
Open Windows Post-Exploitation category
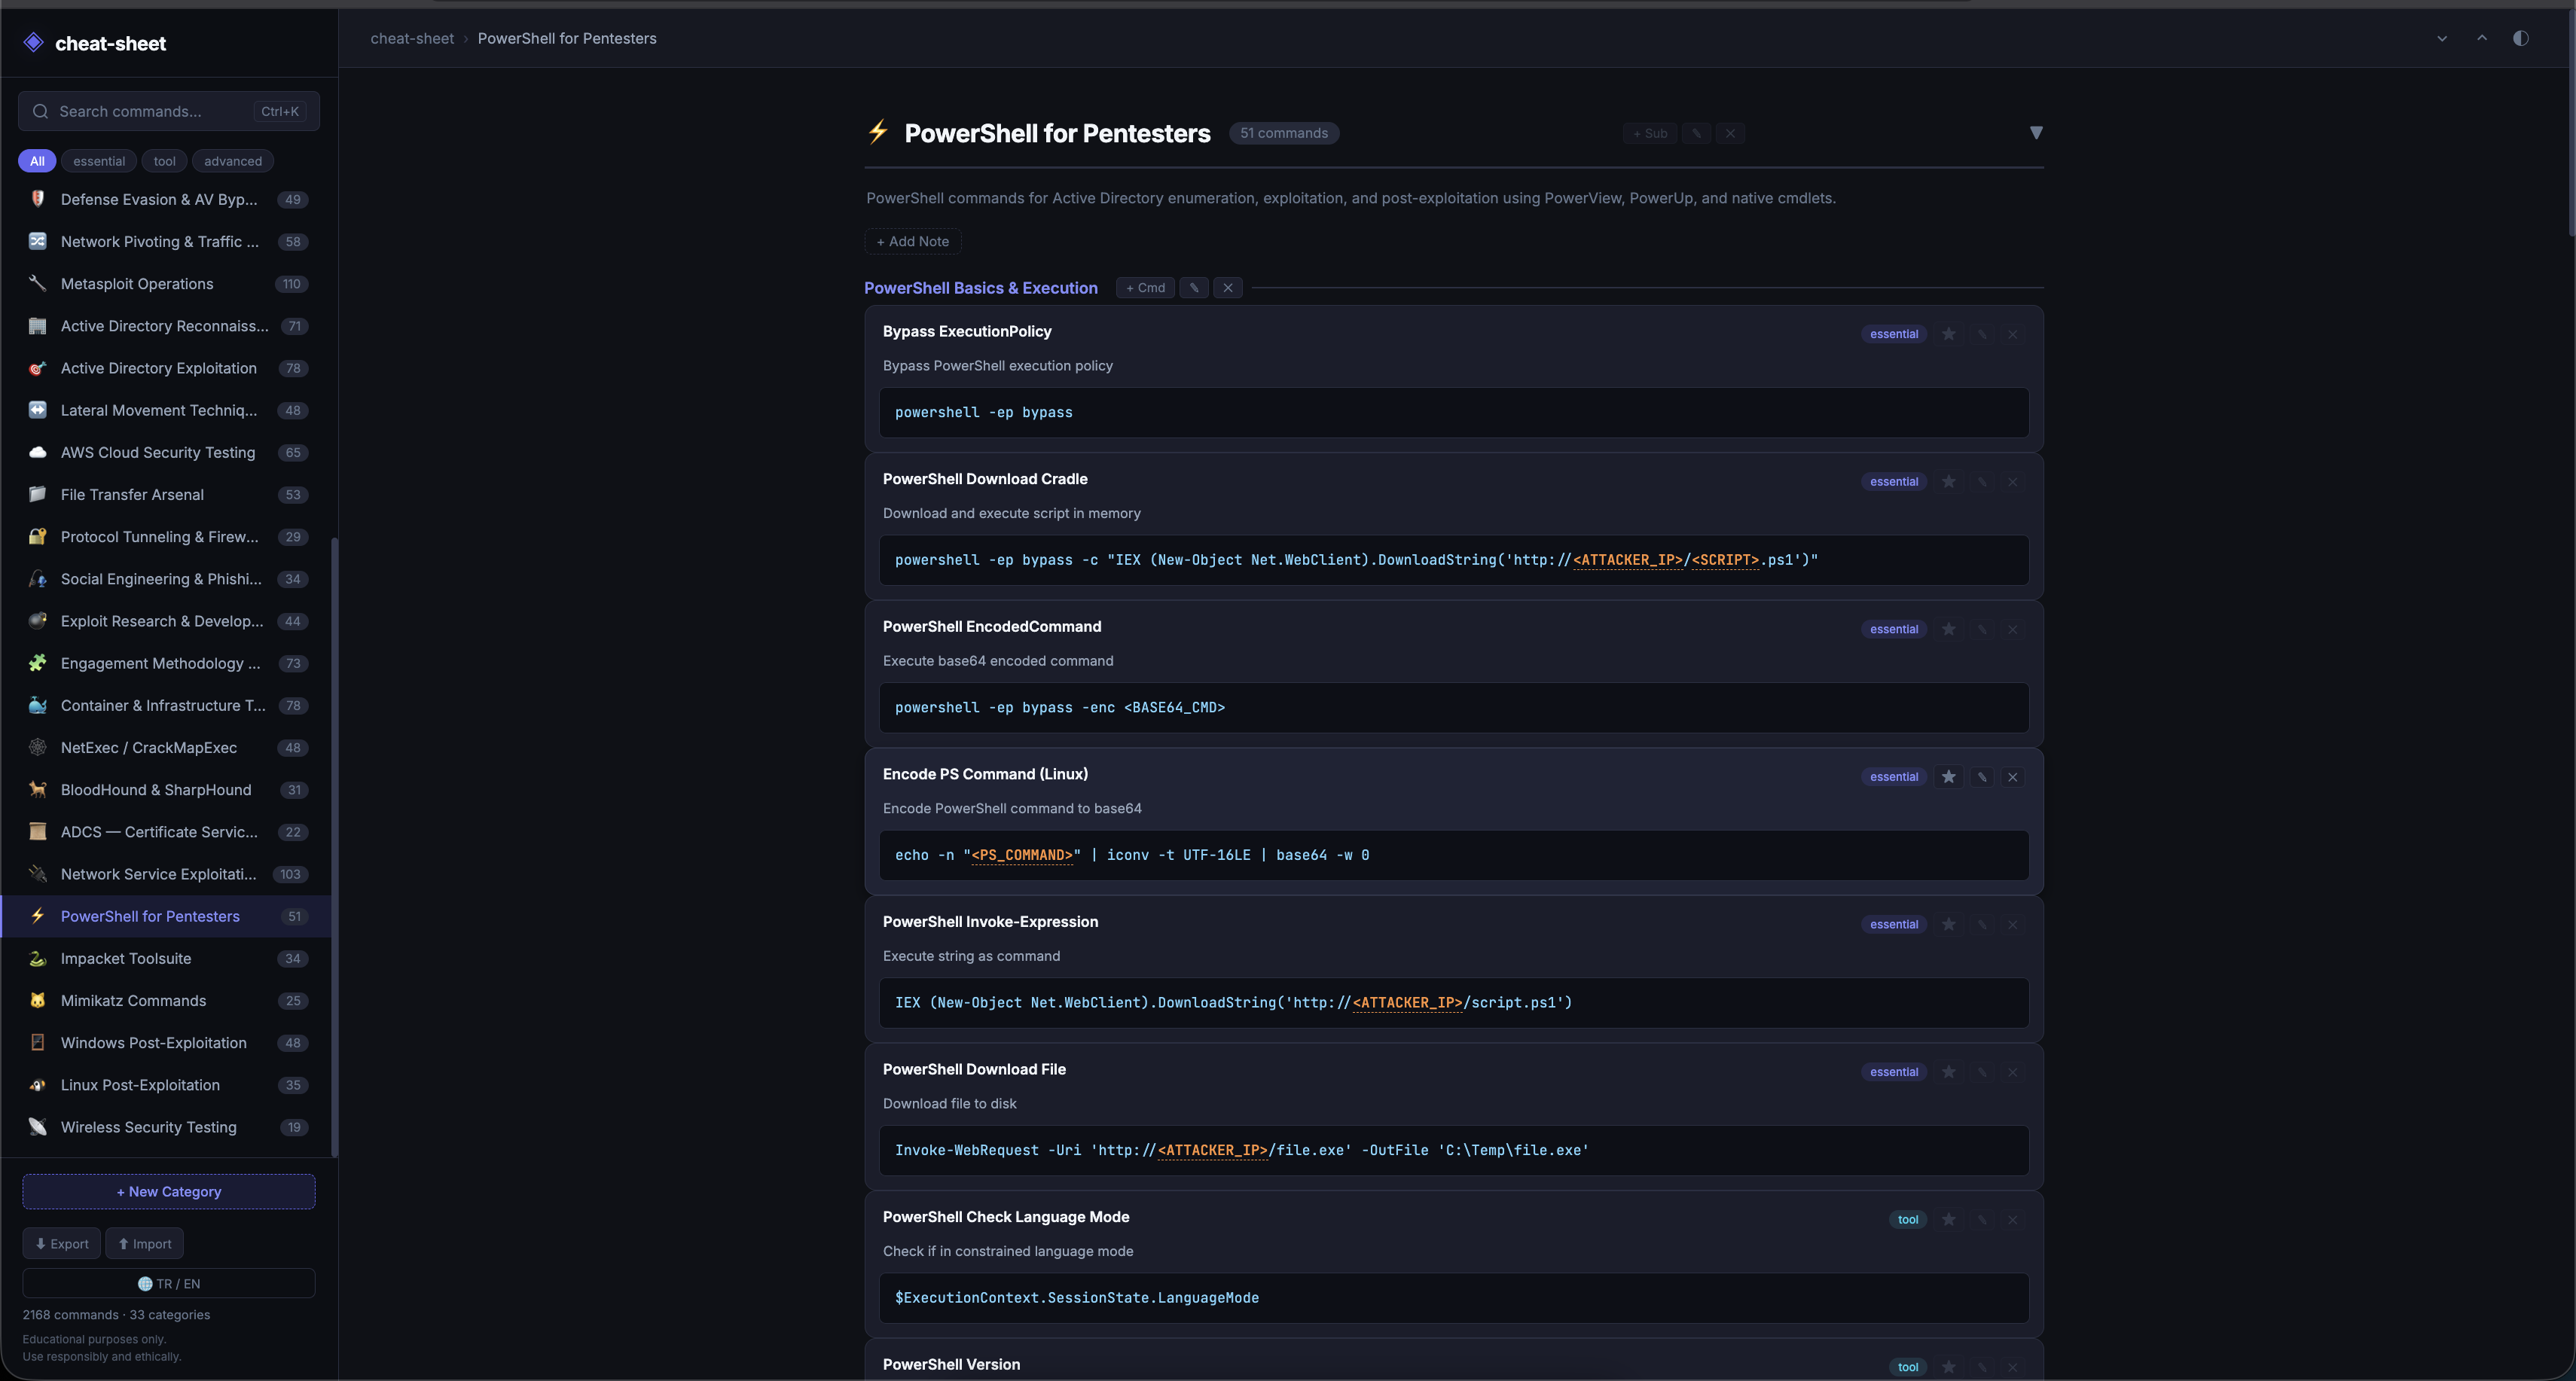point(167,1042)
